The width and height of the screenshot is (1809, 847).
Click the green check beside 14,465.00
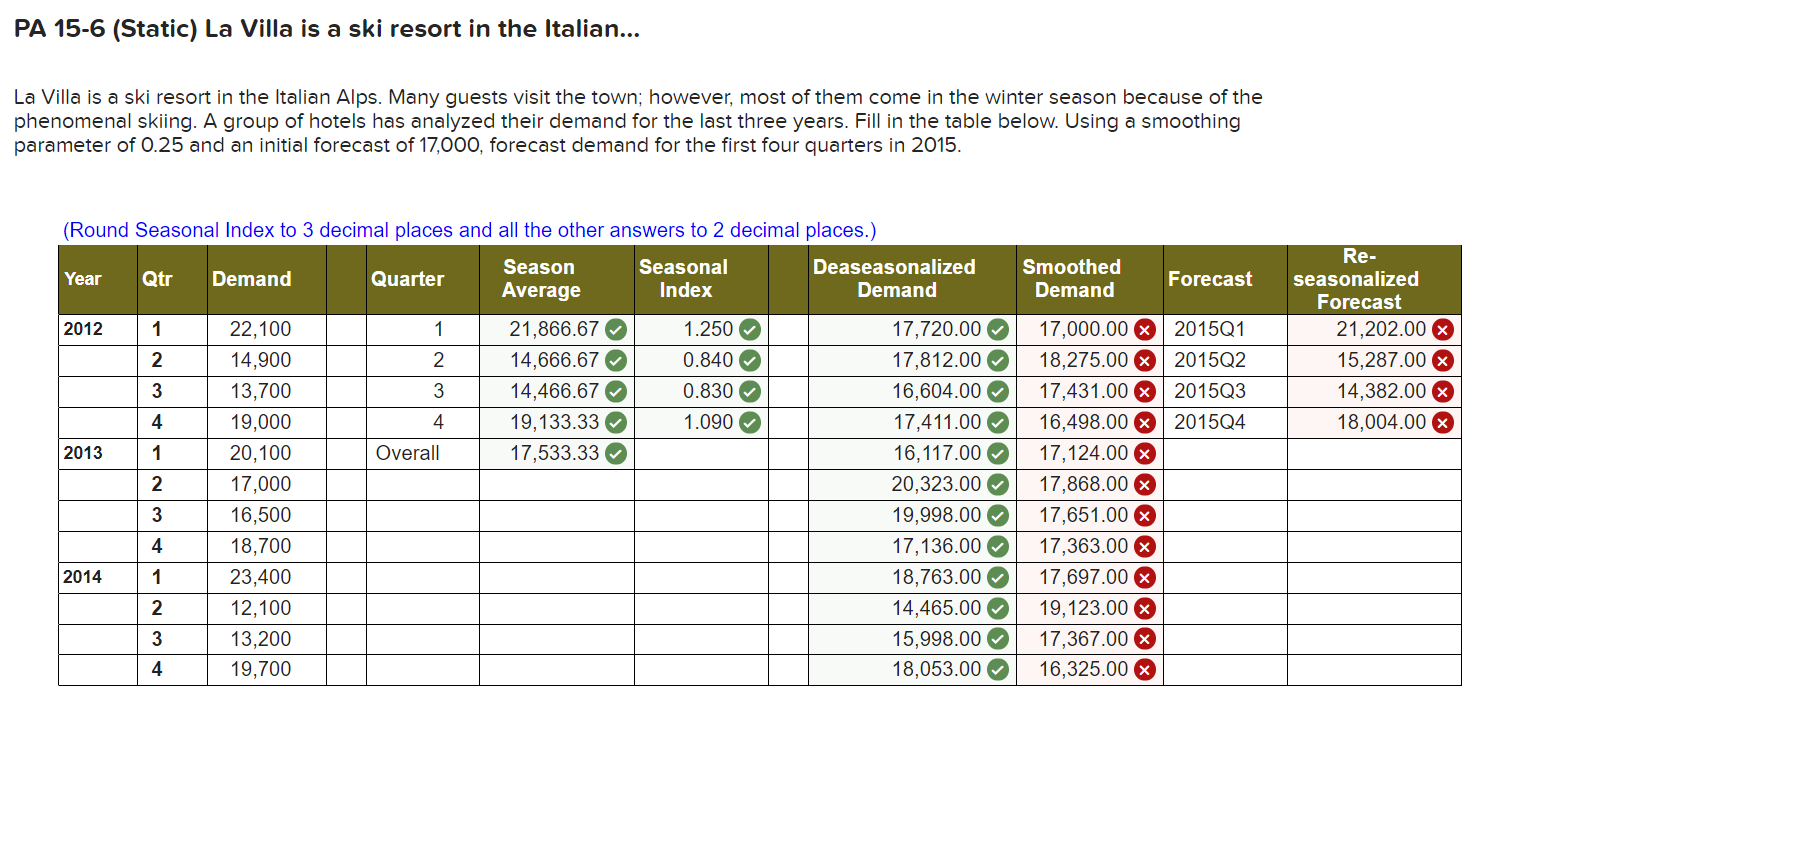(x=998, y=609)
